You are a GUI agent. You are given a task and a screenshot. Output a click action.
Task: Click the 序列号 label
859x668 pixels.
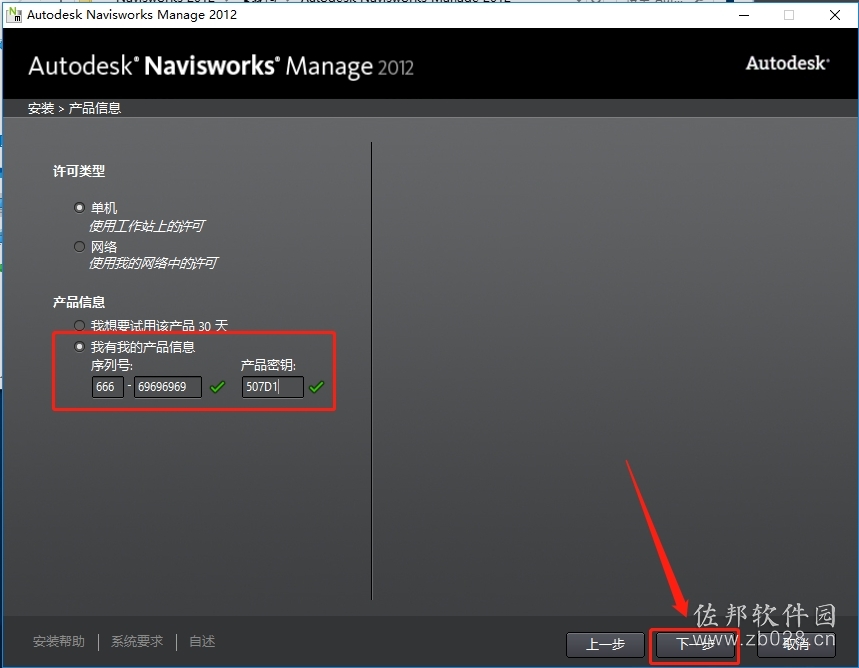pos(112,366)
